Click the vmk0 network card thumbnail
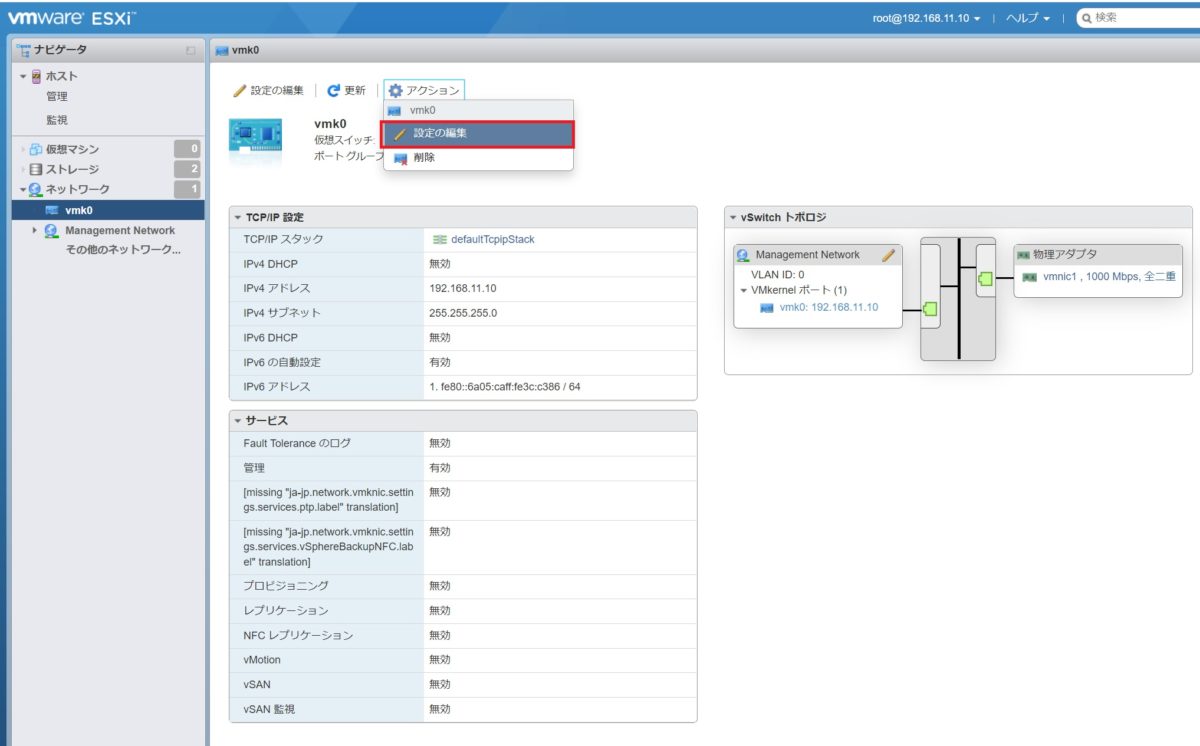Image resolution: width=1200 pixels, height=746 pixels. click(x=255, y=139)
